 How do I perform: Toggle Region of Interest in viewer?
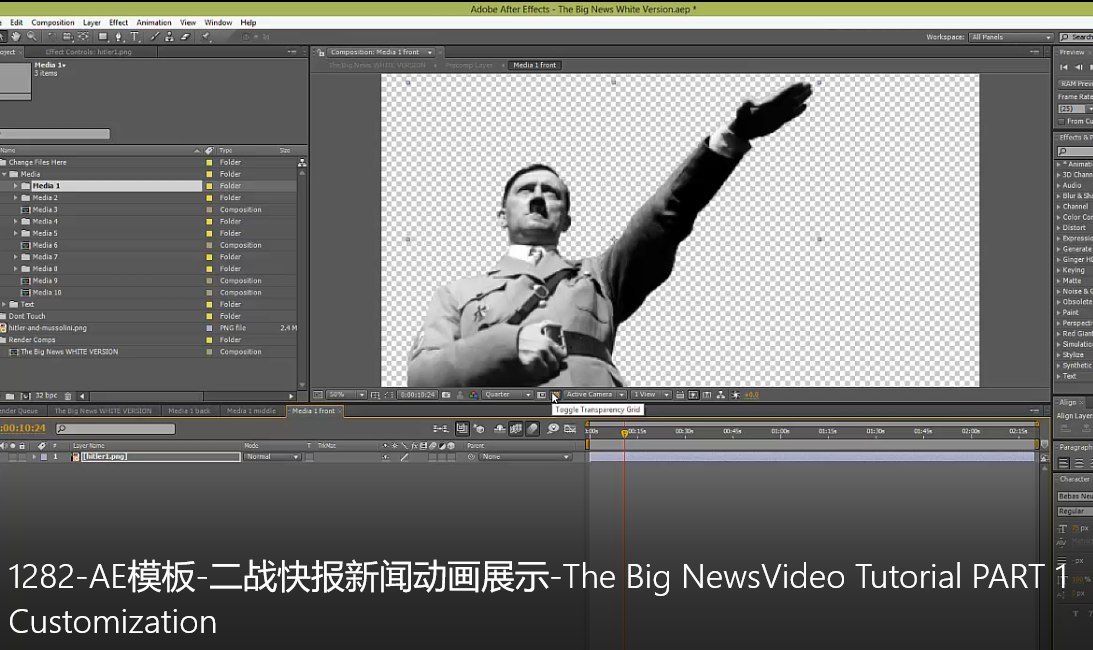pos(542,395)
